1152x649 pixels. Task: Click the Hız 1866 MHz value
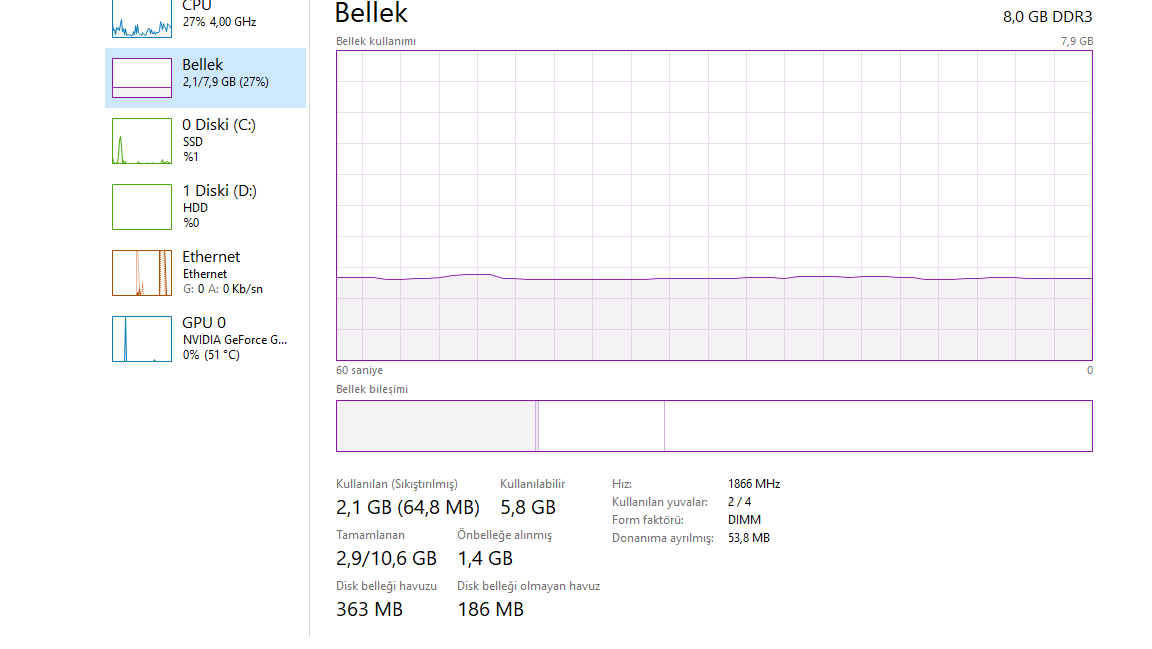(x=754, y=484)
